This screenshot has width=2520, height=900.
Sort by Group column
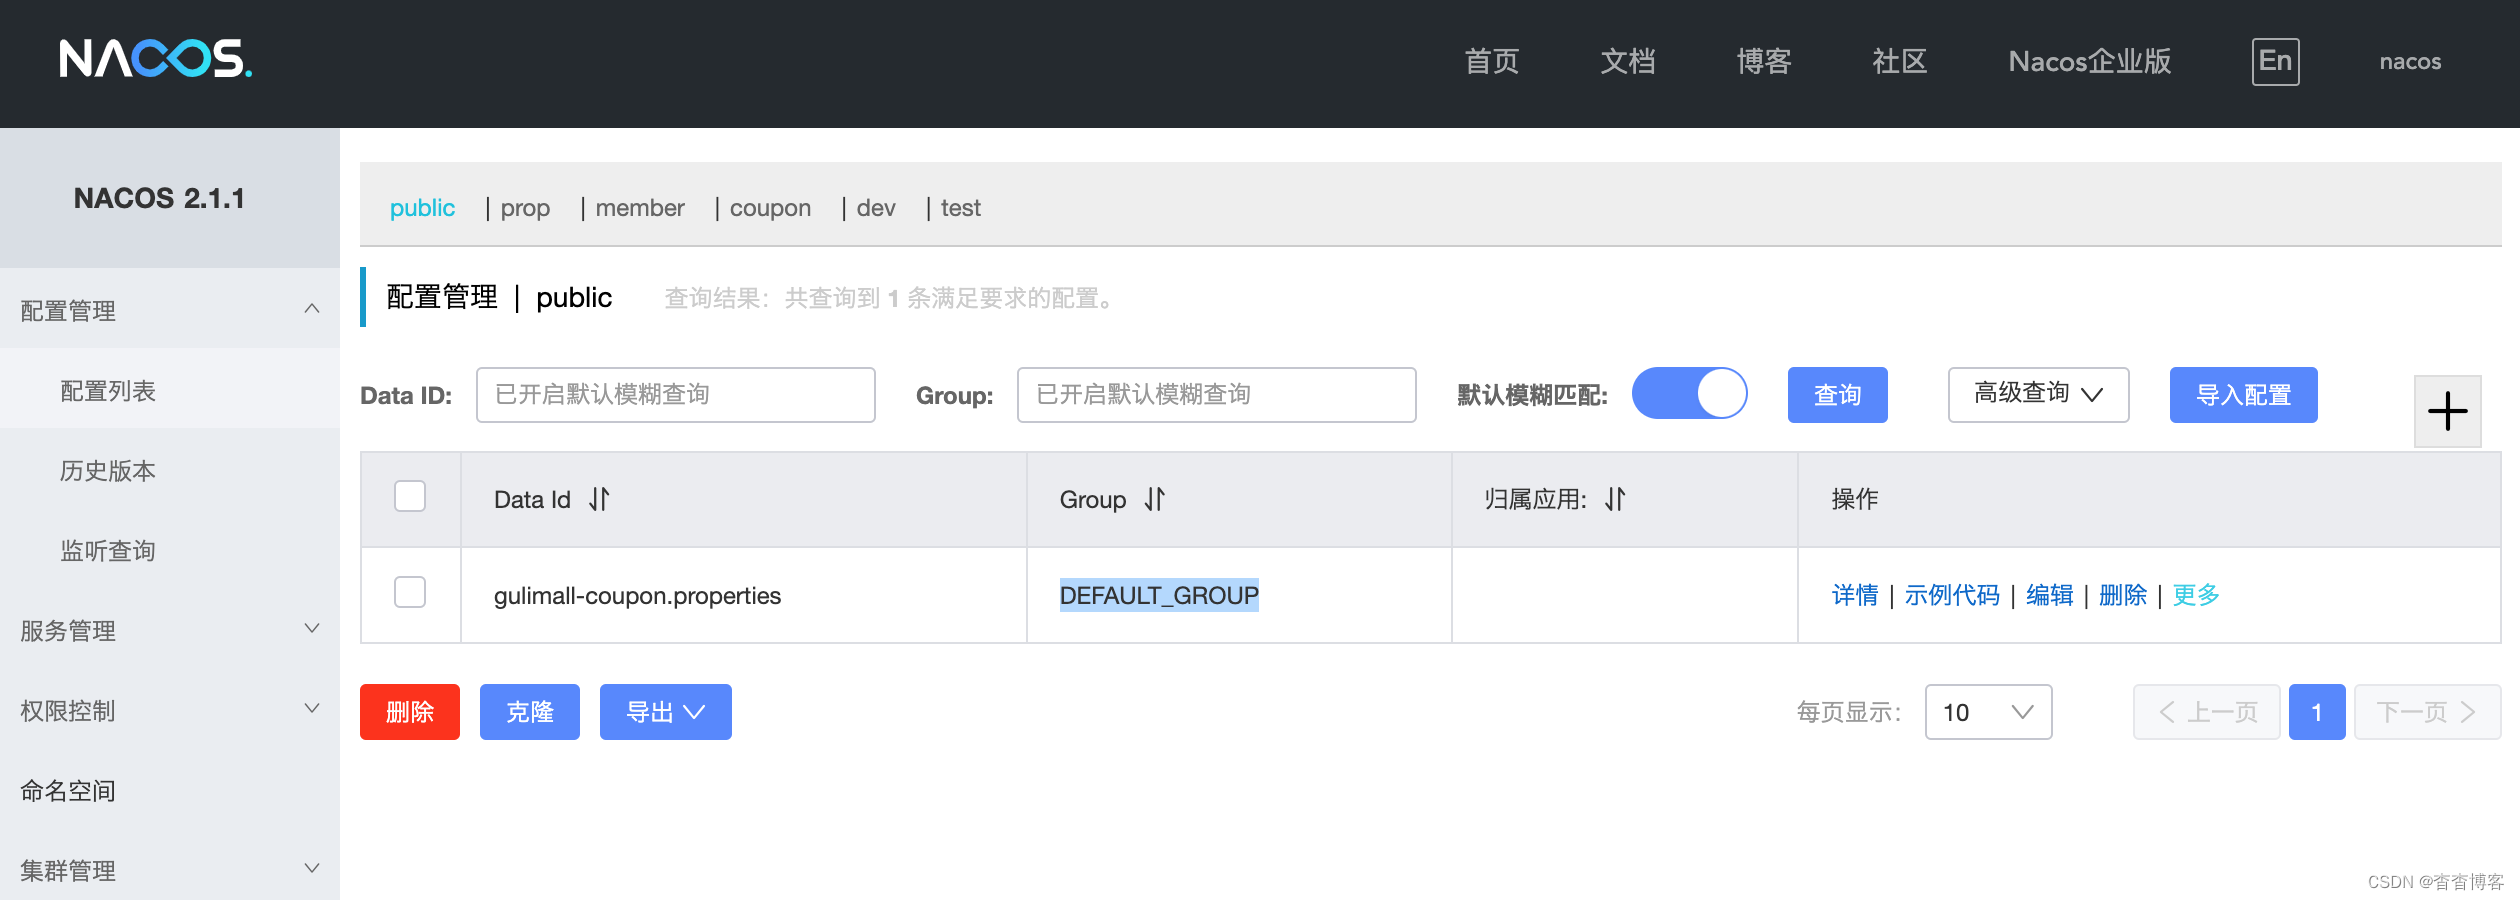[1155, 499]
